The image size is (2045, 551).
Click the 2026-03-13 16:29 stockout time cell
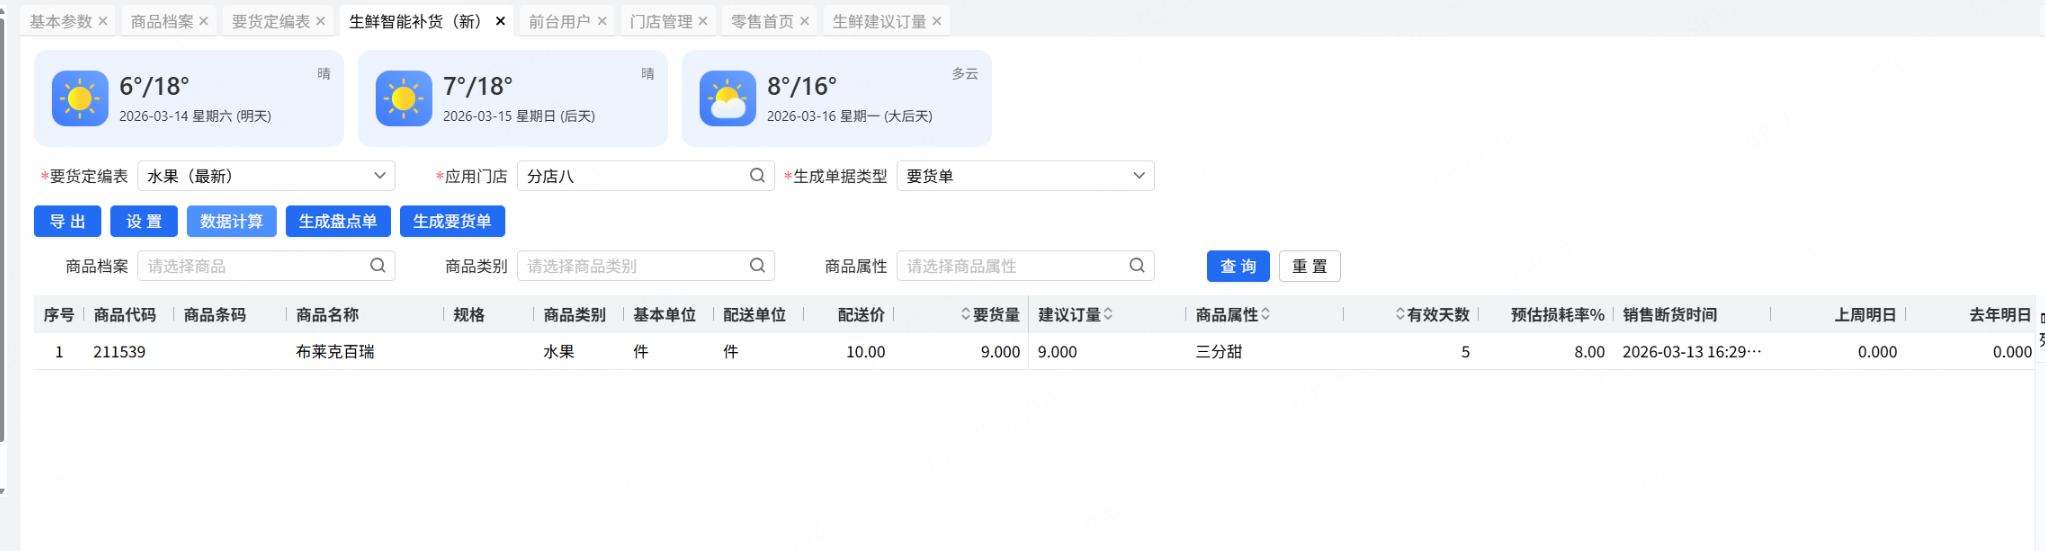click(1692, 352)
